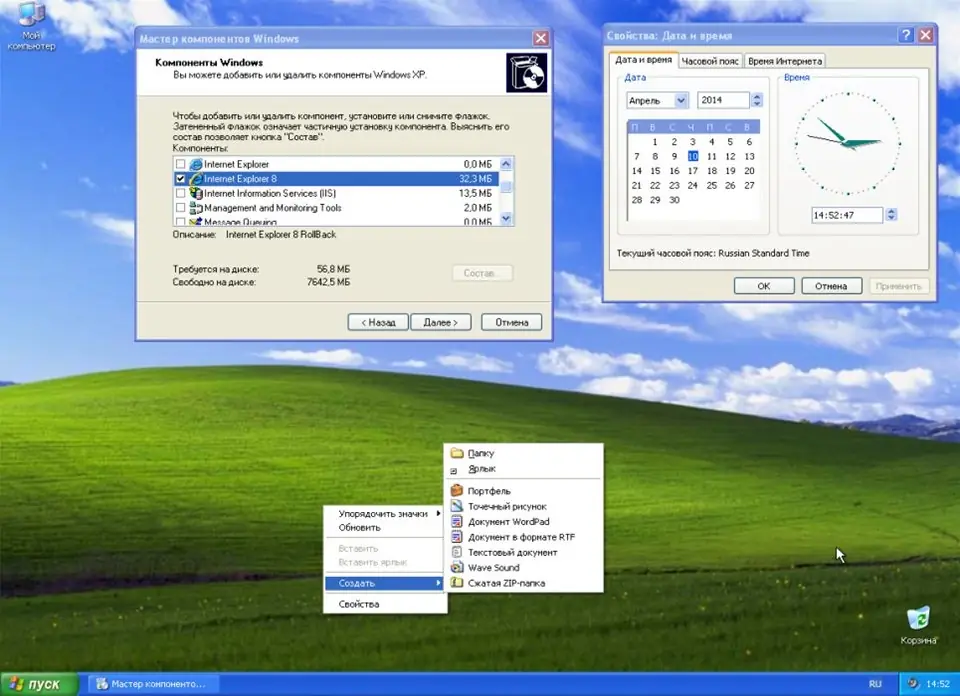Check the Message Queuing checkbox
The image size is (960, 696).
[180, 222]
